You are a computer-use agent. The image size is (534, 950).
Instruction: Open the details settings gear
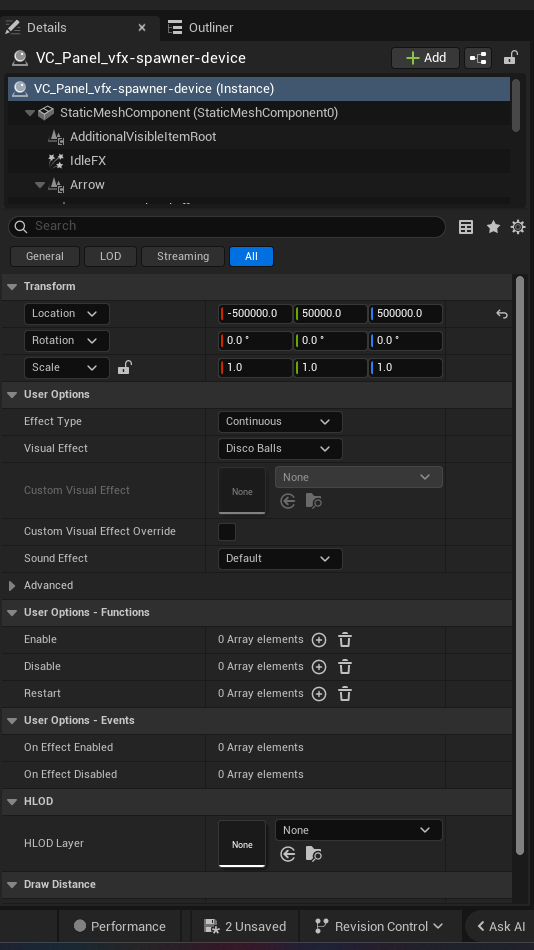[x=518, y=227]
